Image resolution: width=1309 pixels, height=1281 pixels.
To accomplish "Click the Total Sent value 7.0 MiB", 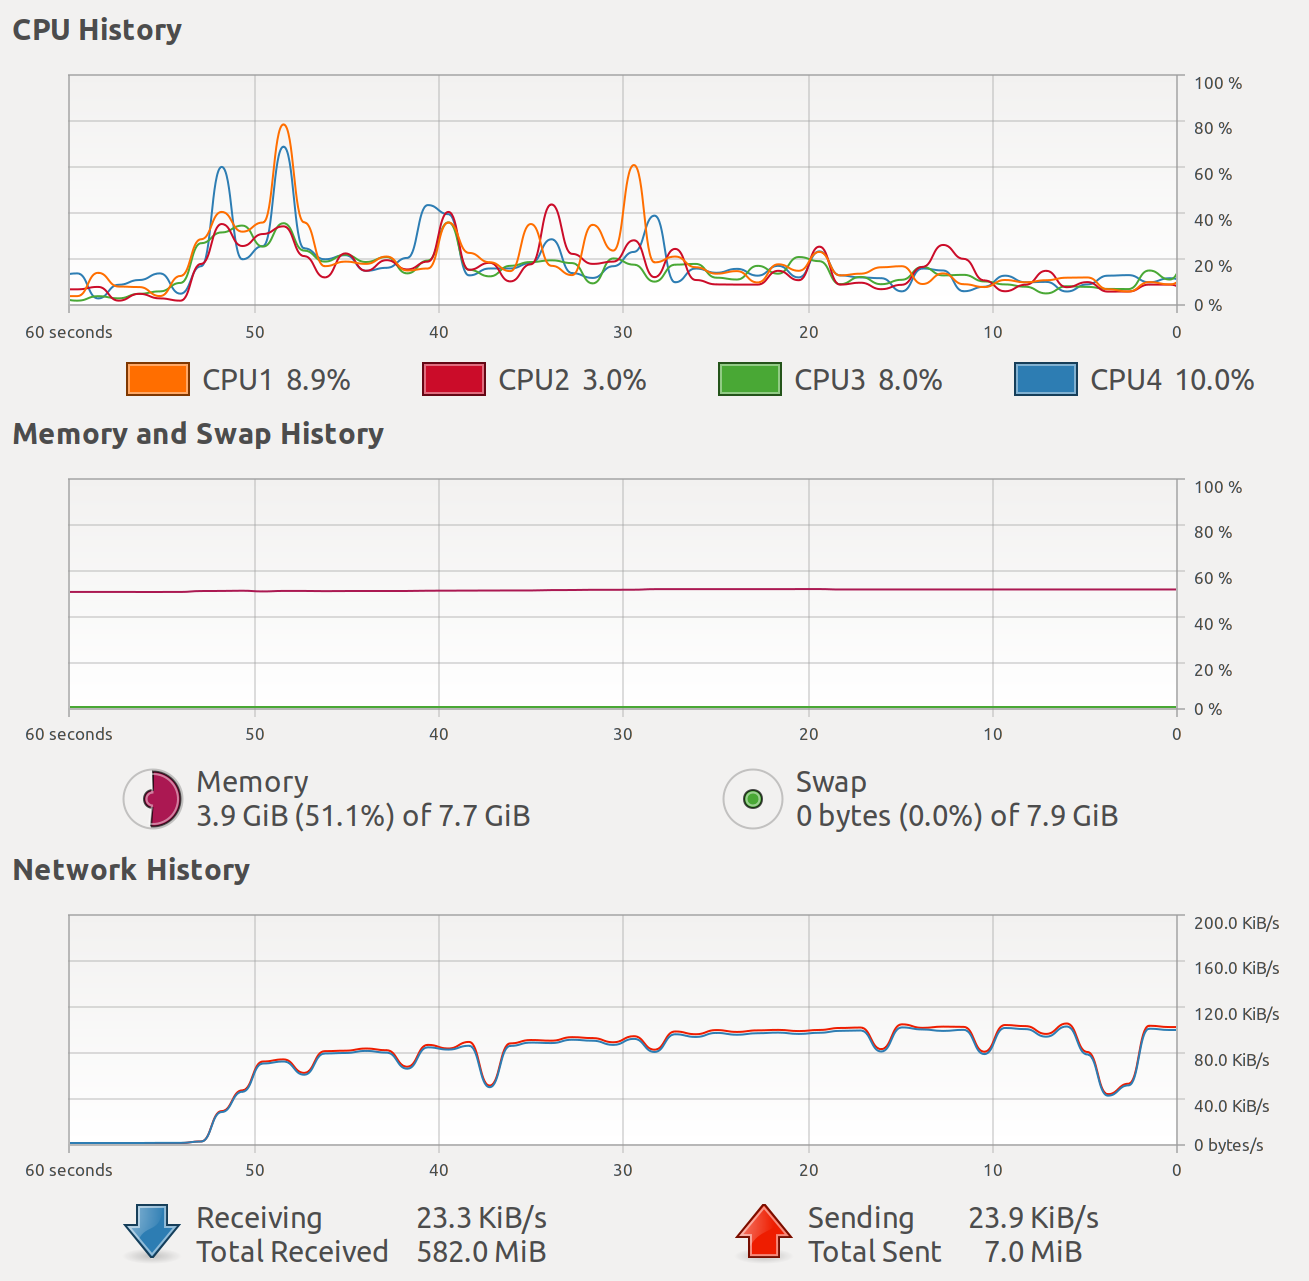I will tap(1033, 1252).
